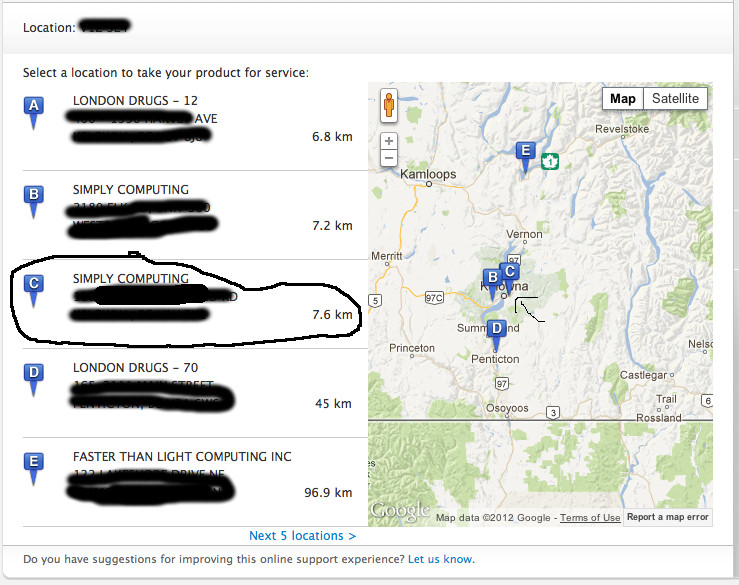Click Merritt label on map
This screenshot has width=739, height=585.
click(x=386, y=256)
